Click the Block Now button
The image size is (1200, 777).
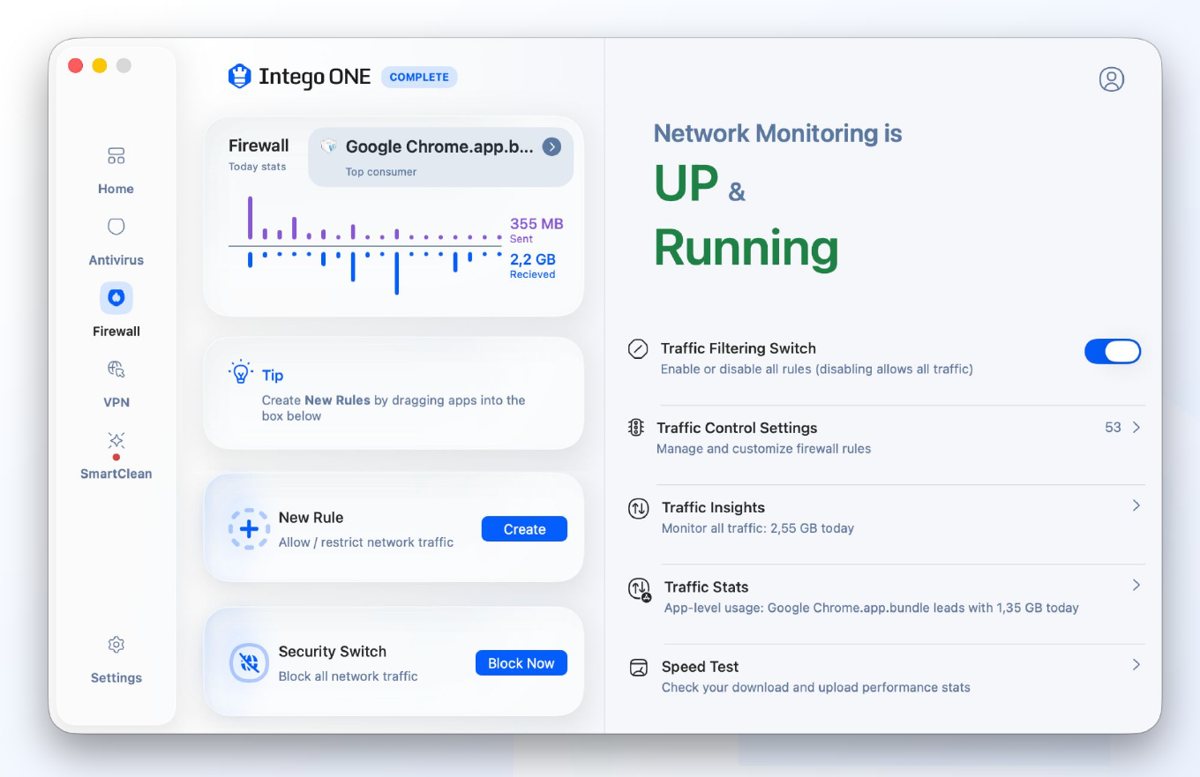point(521,663)
